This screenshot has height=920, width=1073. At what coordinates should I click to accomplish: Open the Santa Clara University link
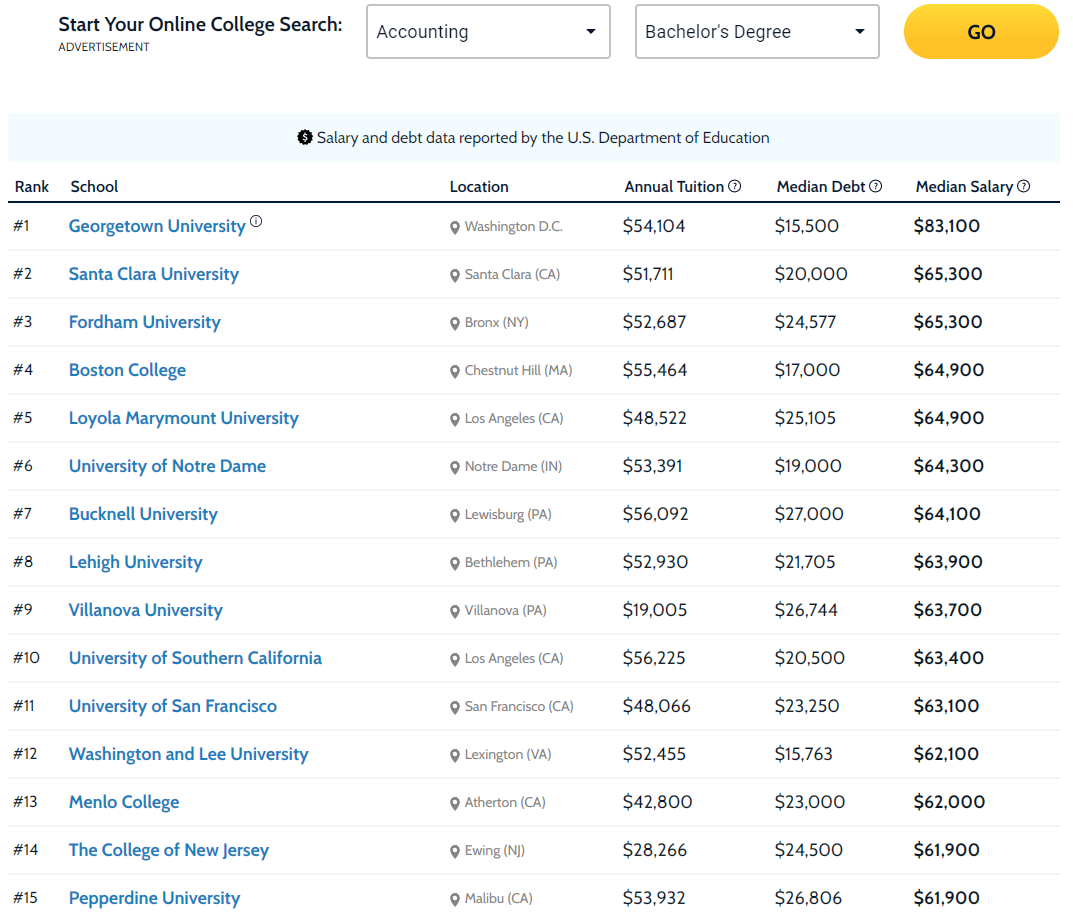(x=154, y=274)
